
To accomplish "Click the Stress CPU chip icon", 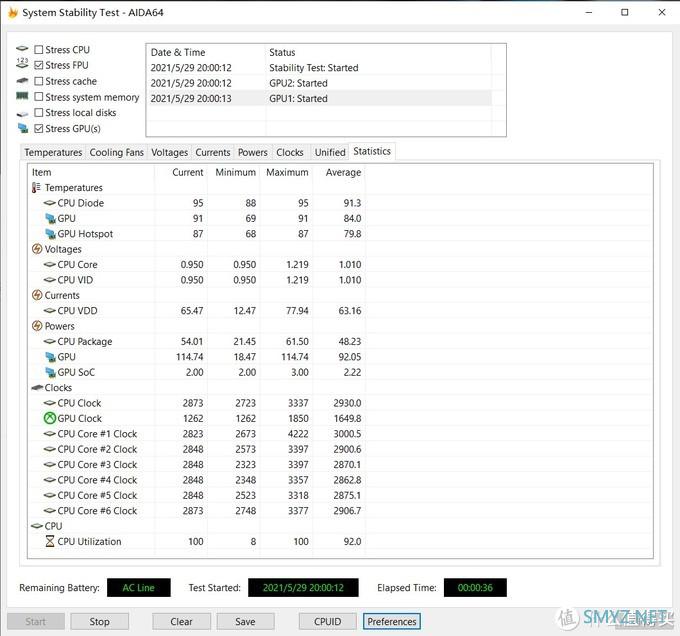I will pyautogui.click(x=22, y=49).
